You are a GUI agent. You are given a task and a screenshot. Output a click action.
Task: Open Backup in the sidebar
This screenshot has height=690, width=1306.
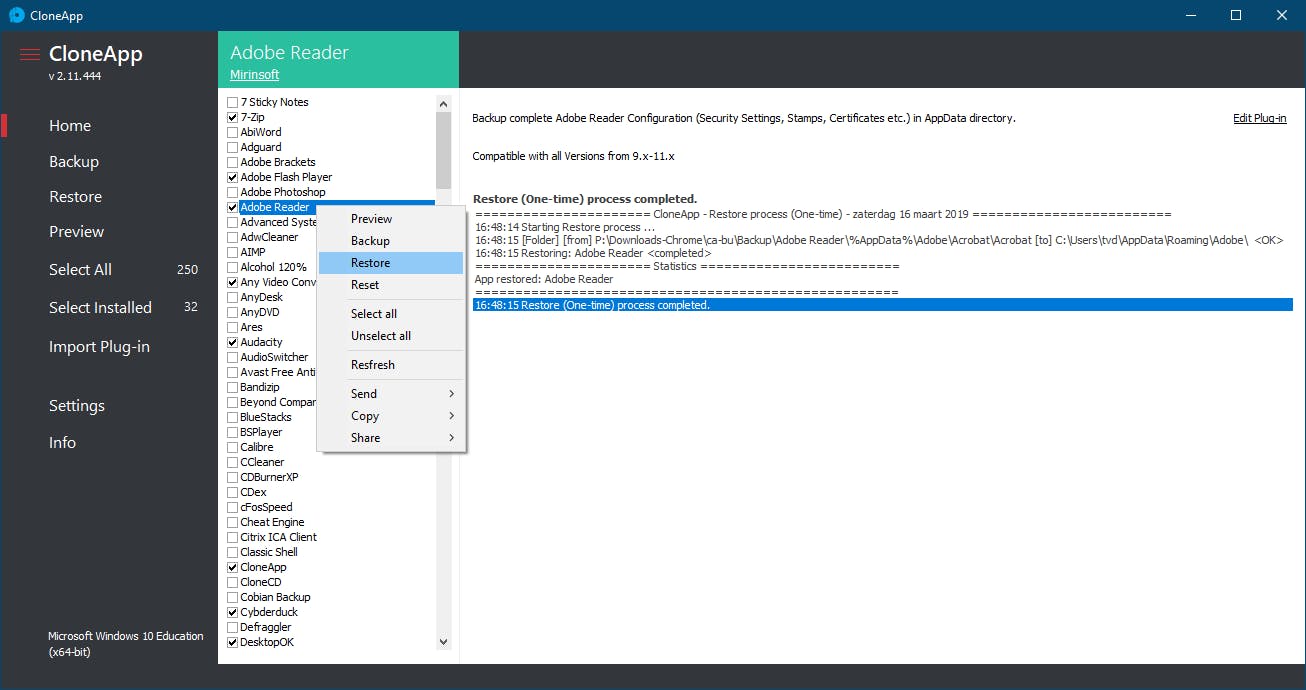[x=74, y=162]
